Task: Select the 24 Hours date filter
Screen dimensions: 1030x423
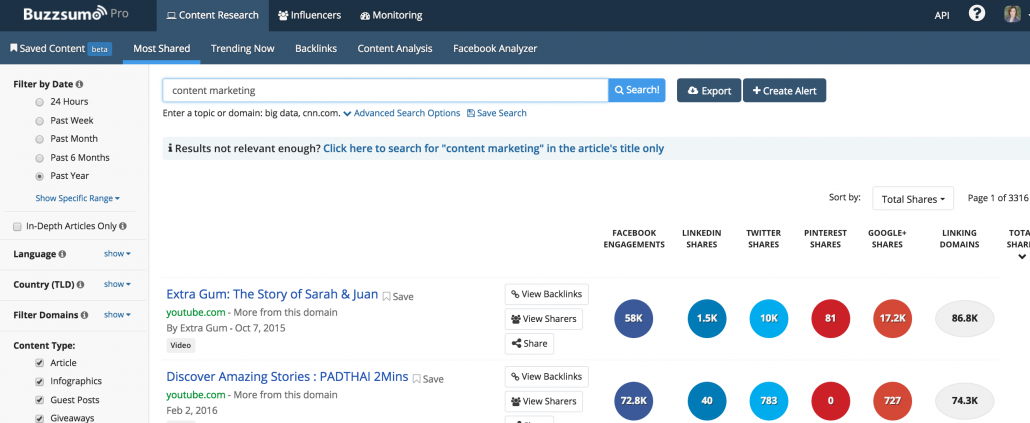Action: pos(39,102)
